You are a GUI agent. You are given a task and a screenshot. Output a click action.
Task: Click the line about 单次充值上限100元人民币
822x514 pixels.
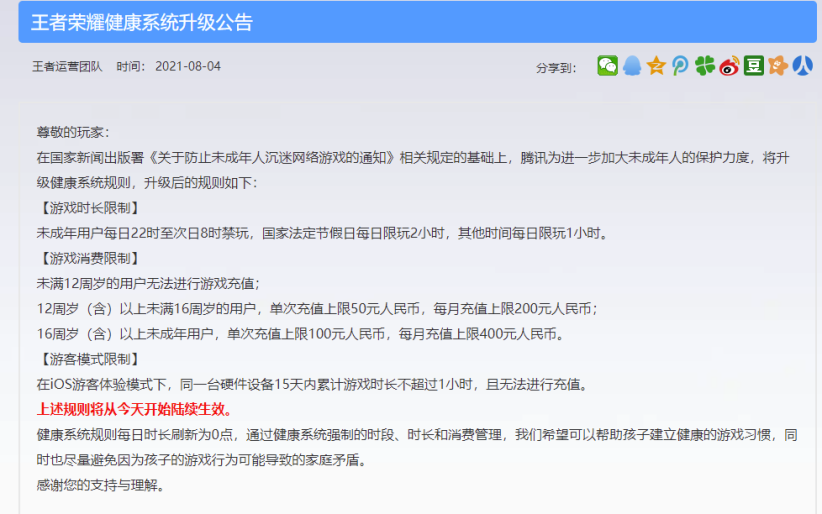point(300,334)
